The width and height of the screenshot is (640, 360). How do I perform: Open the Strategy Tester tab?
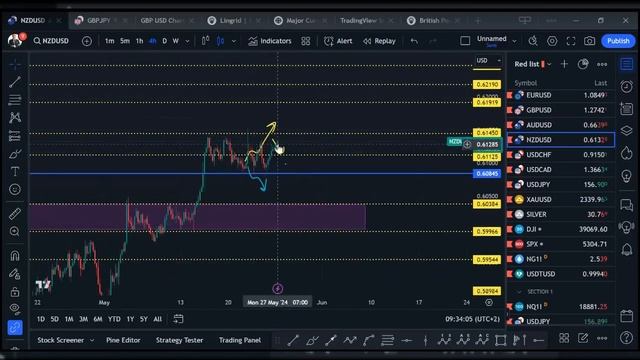(179, 340)
